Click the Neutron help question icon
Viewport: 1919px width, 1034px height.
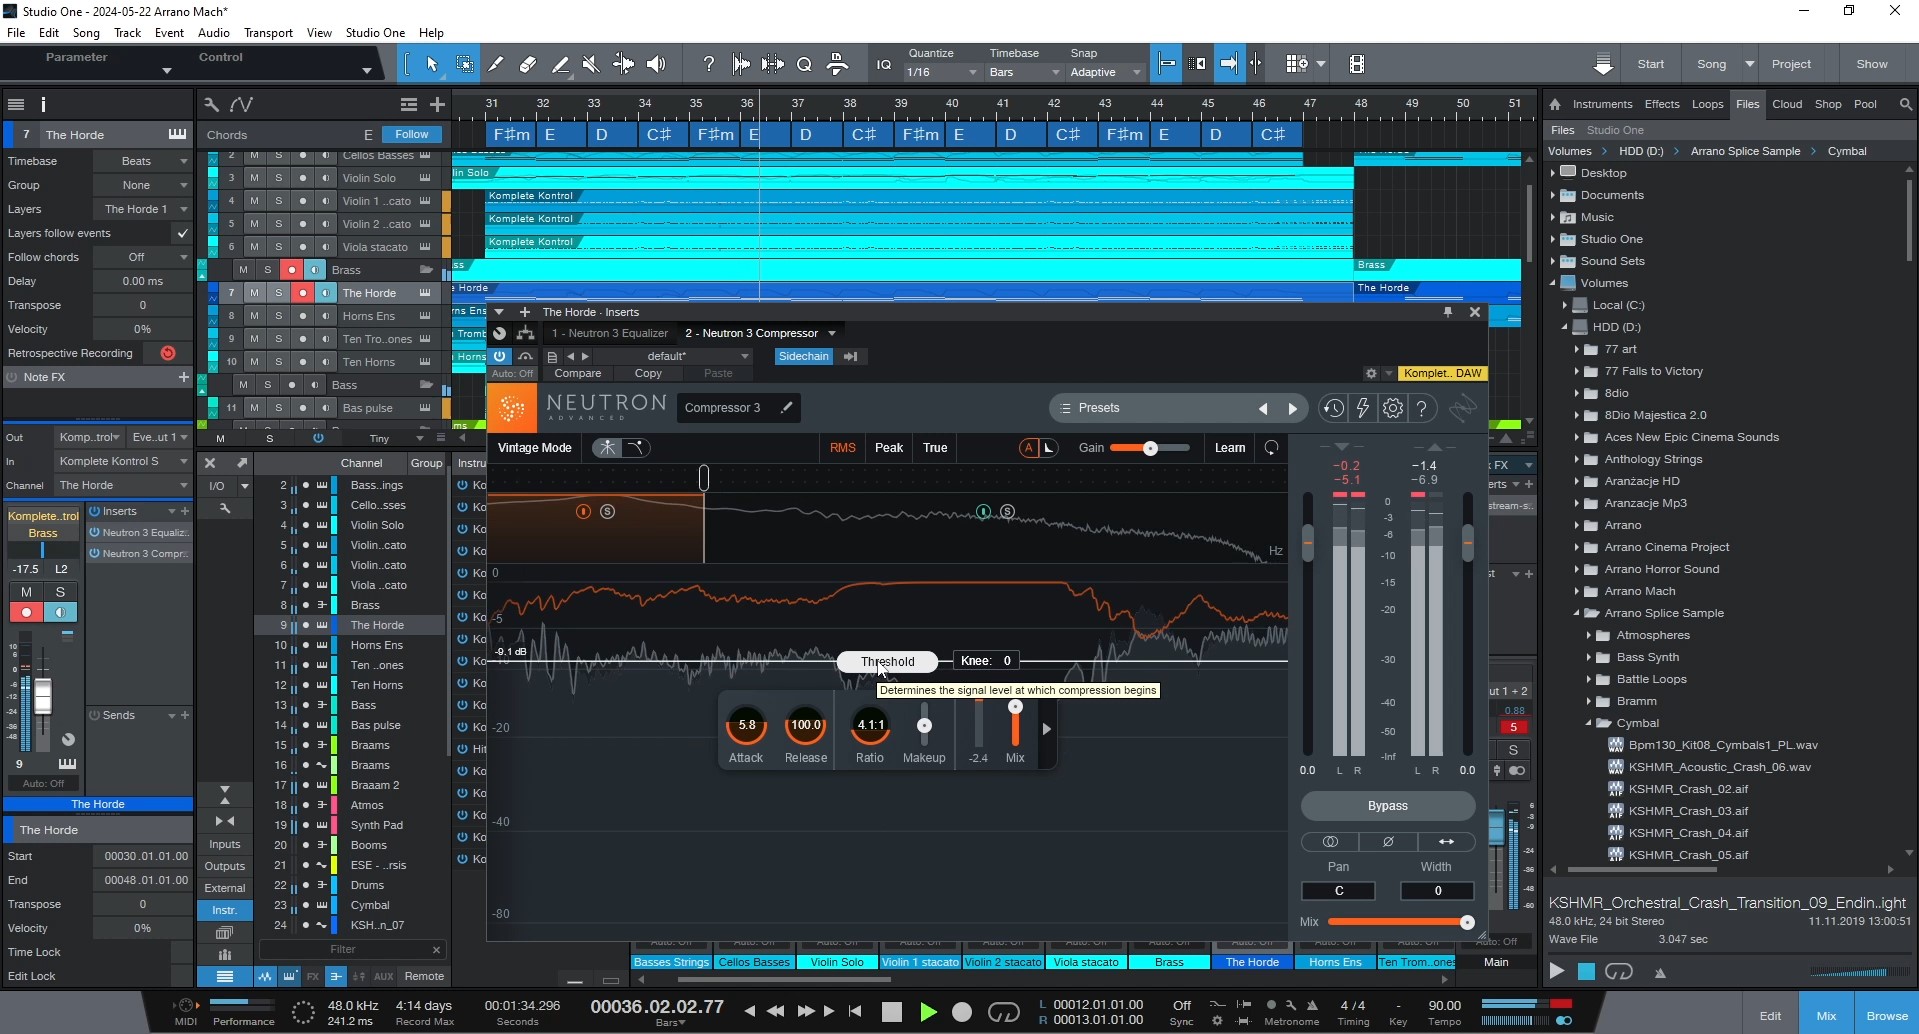coord(1421,408)
